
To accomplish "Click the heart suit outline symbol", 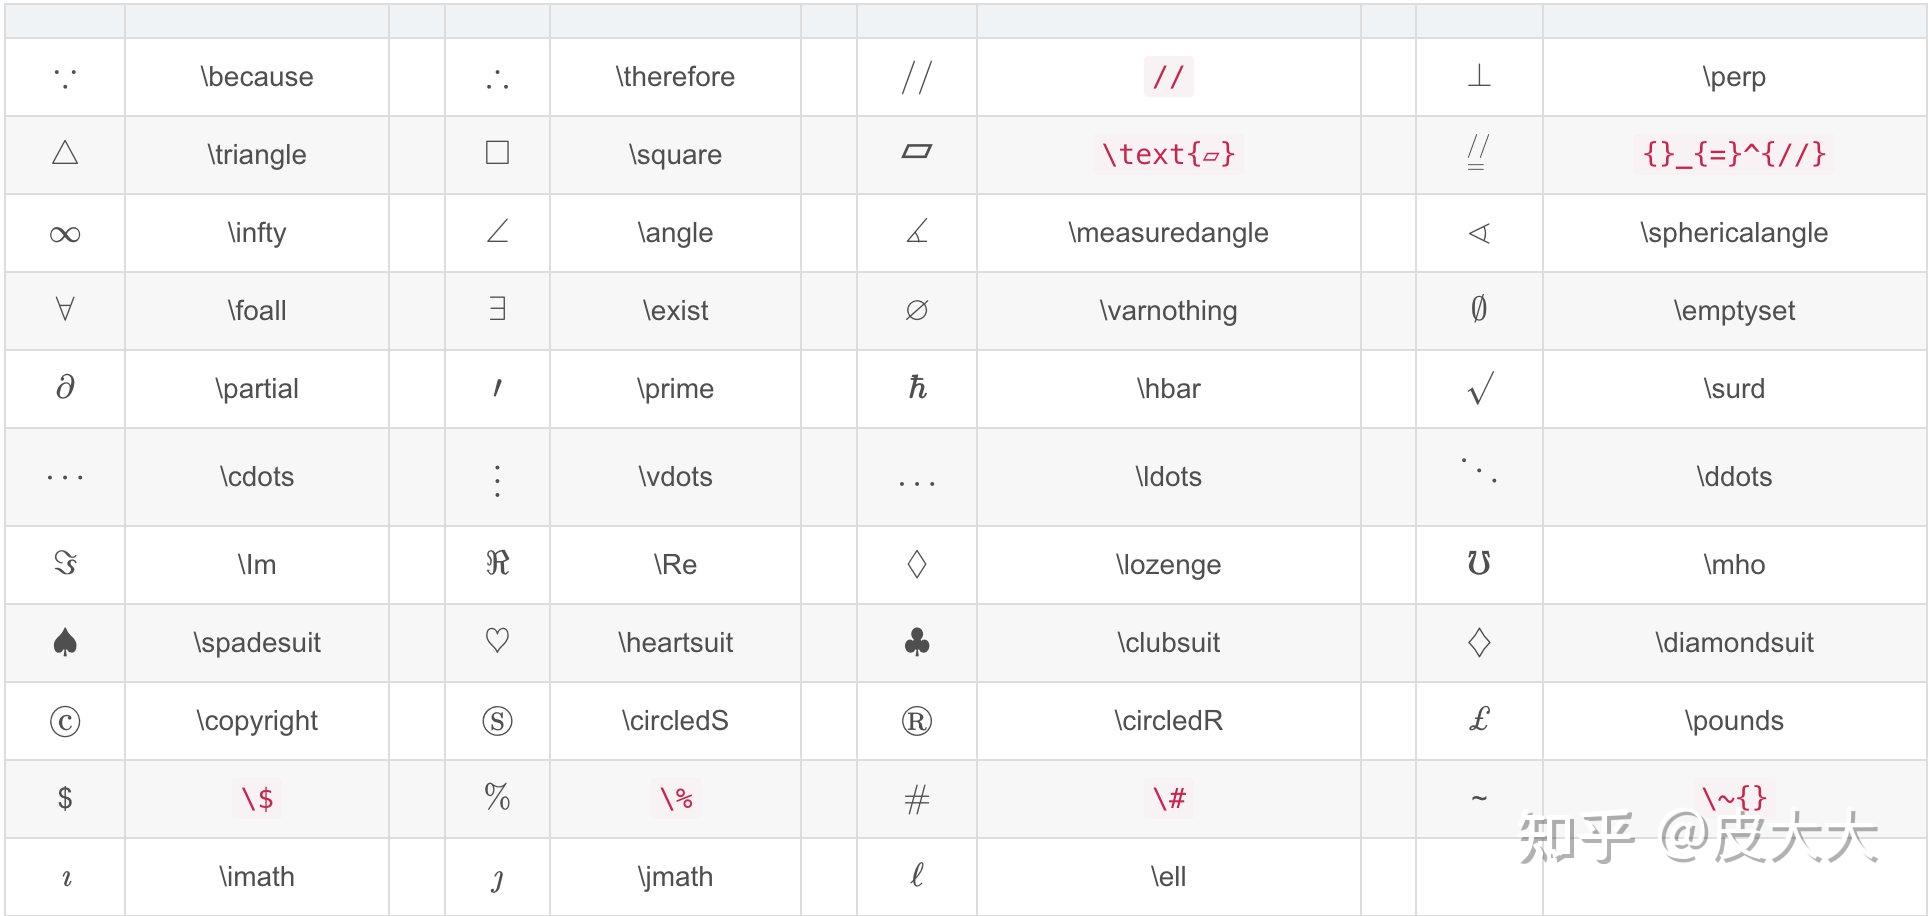I will pos(497,641).
